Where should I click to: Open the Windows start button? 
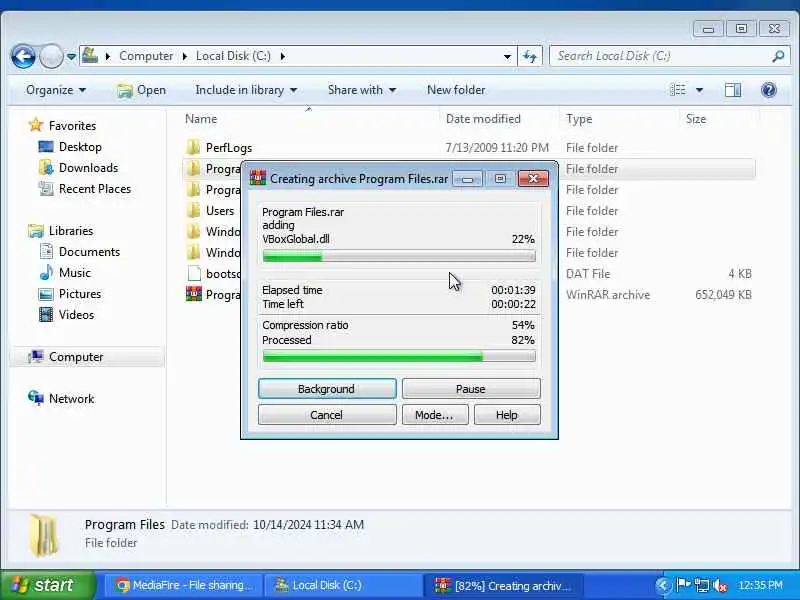coord(47,585)
